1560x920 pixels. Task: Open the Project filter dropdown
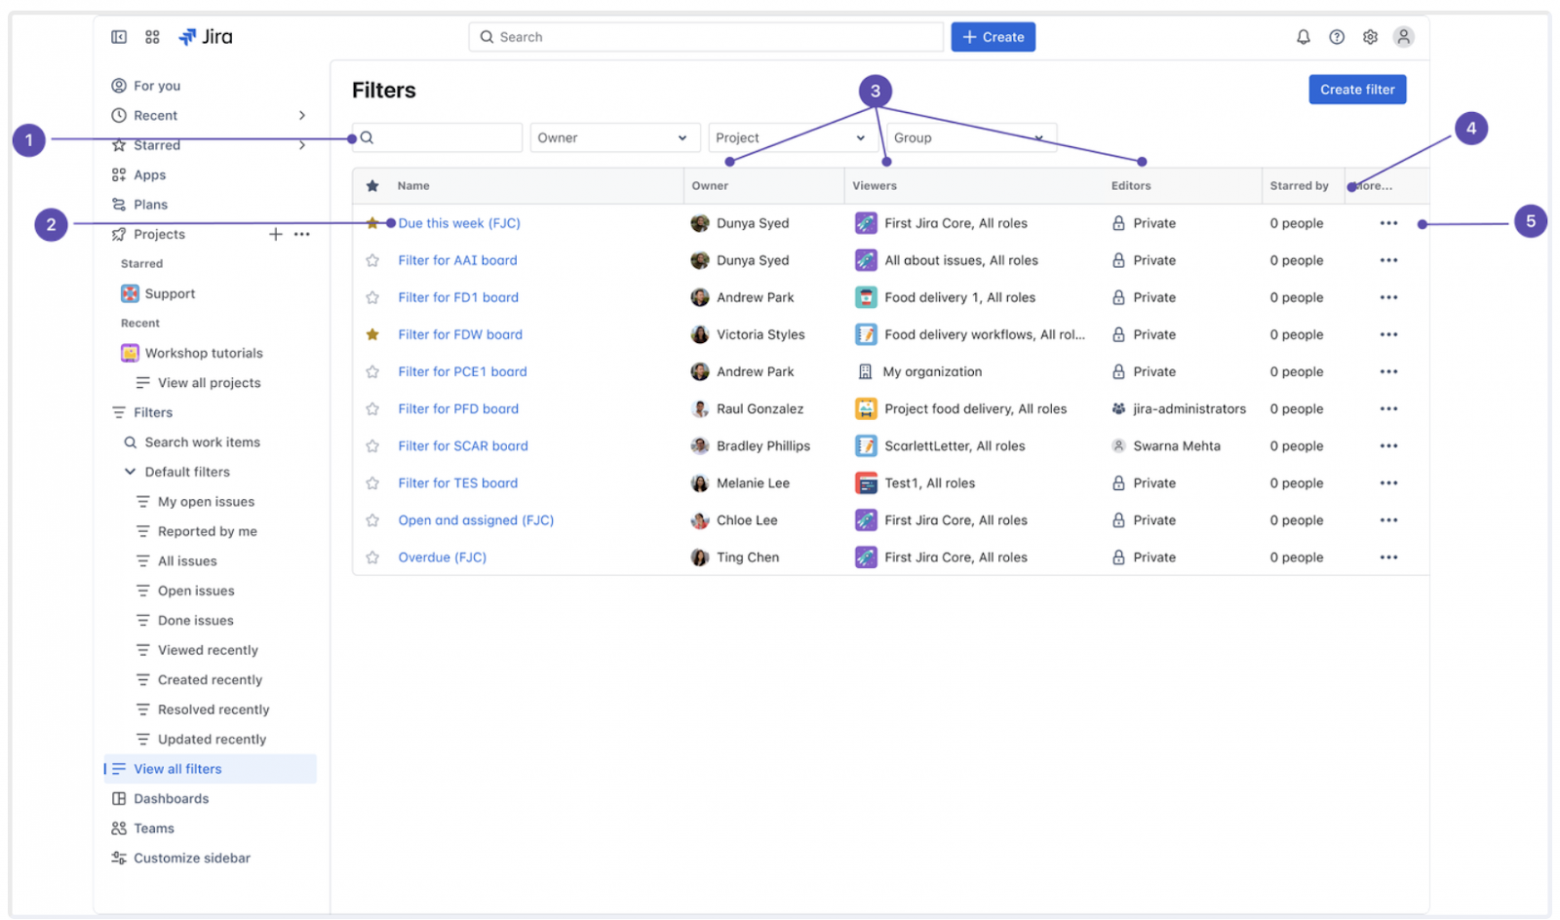[791, 137]
